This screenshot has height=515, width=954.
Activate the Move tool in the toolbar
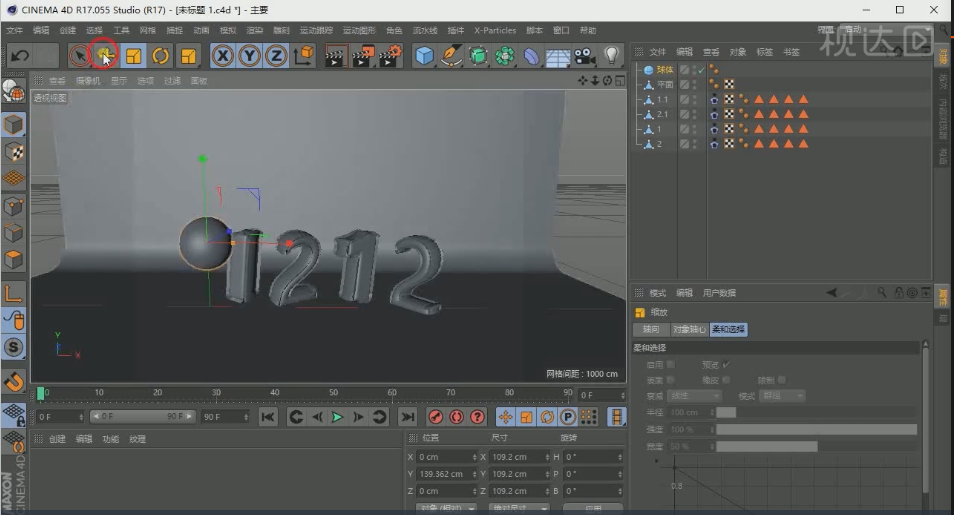tap(106, 56)
